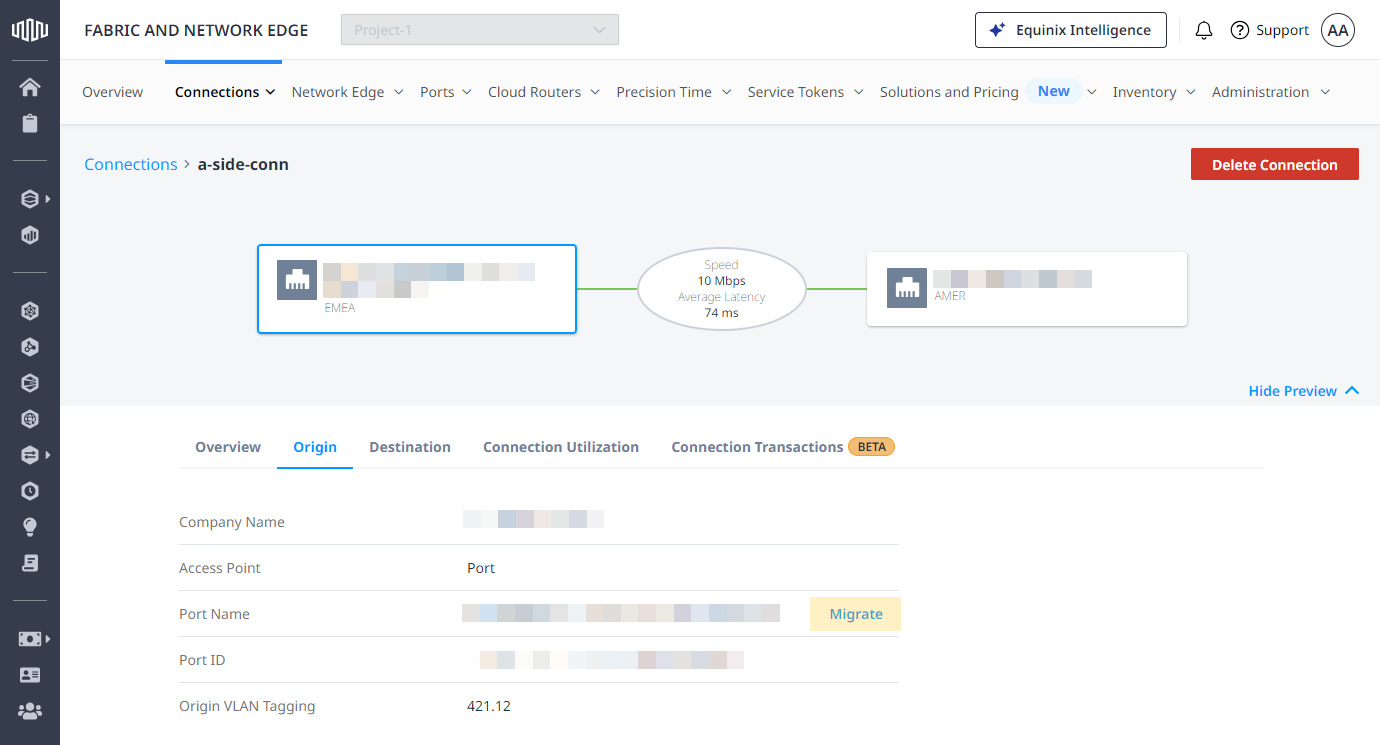Expand the Connections menu dropdown
This screenshot has width=1380, height=745.
270,92
